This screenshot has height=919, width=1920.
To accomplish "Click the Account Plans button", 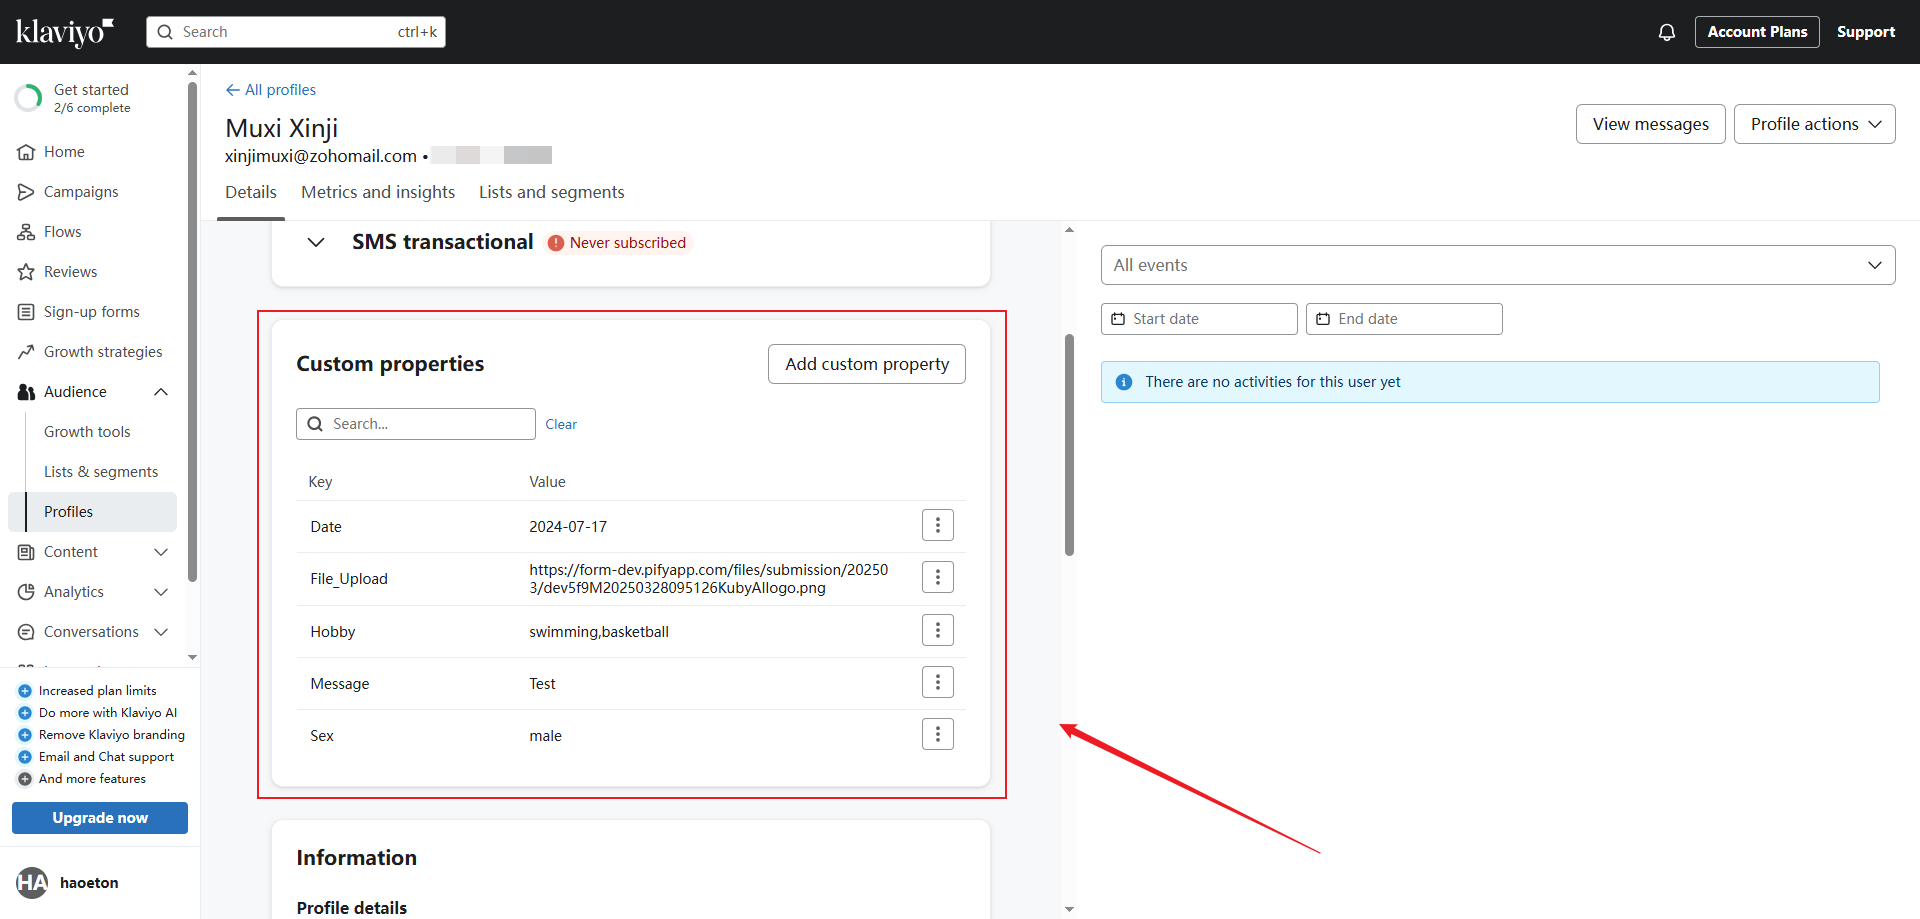I will (1757, 32).
